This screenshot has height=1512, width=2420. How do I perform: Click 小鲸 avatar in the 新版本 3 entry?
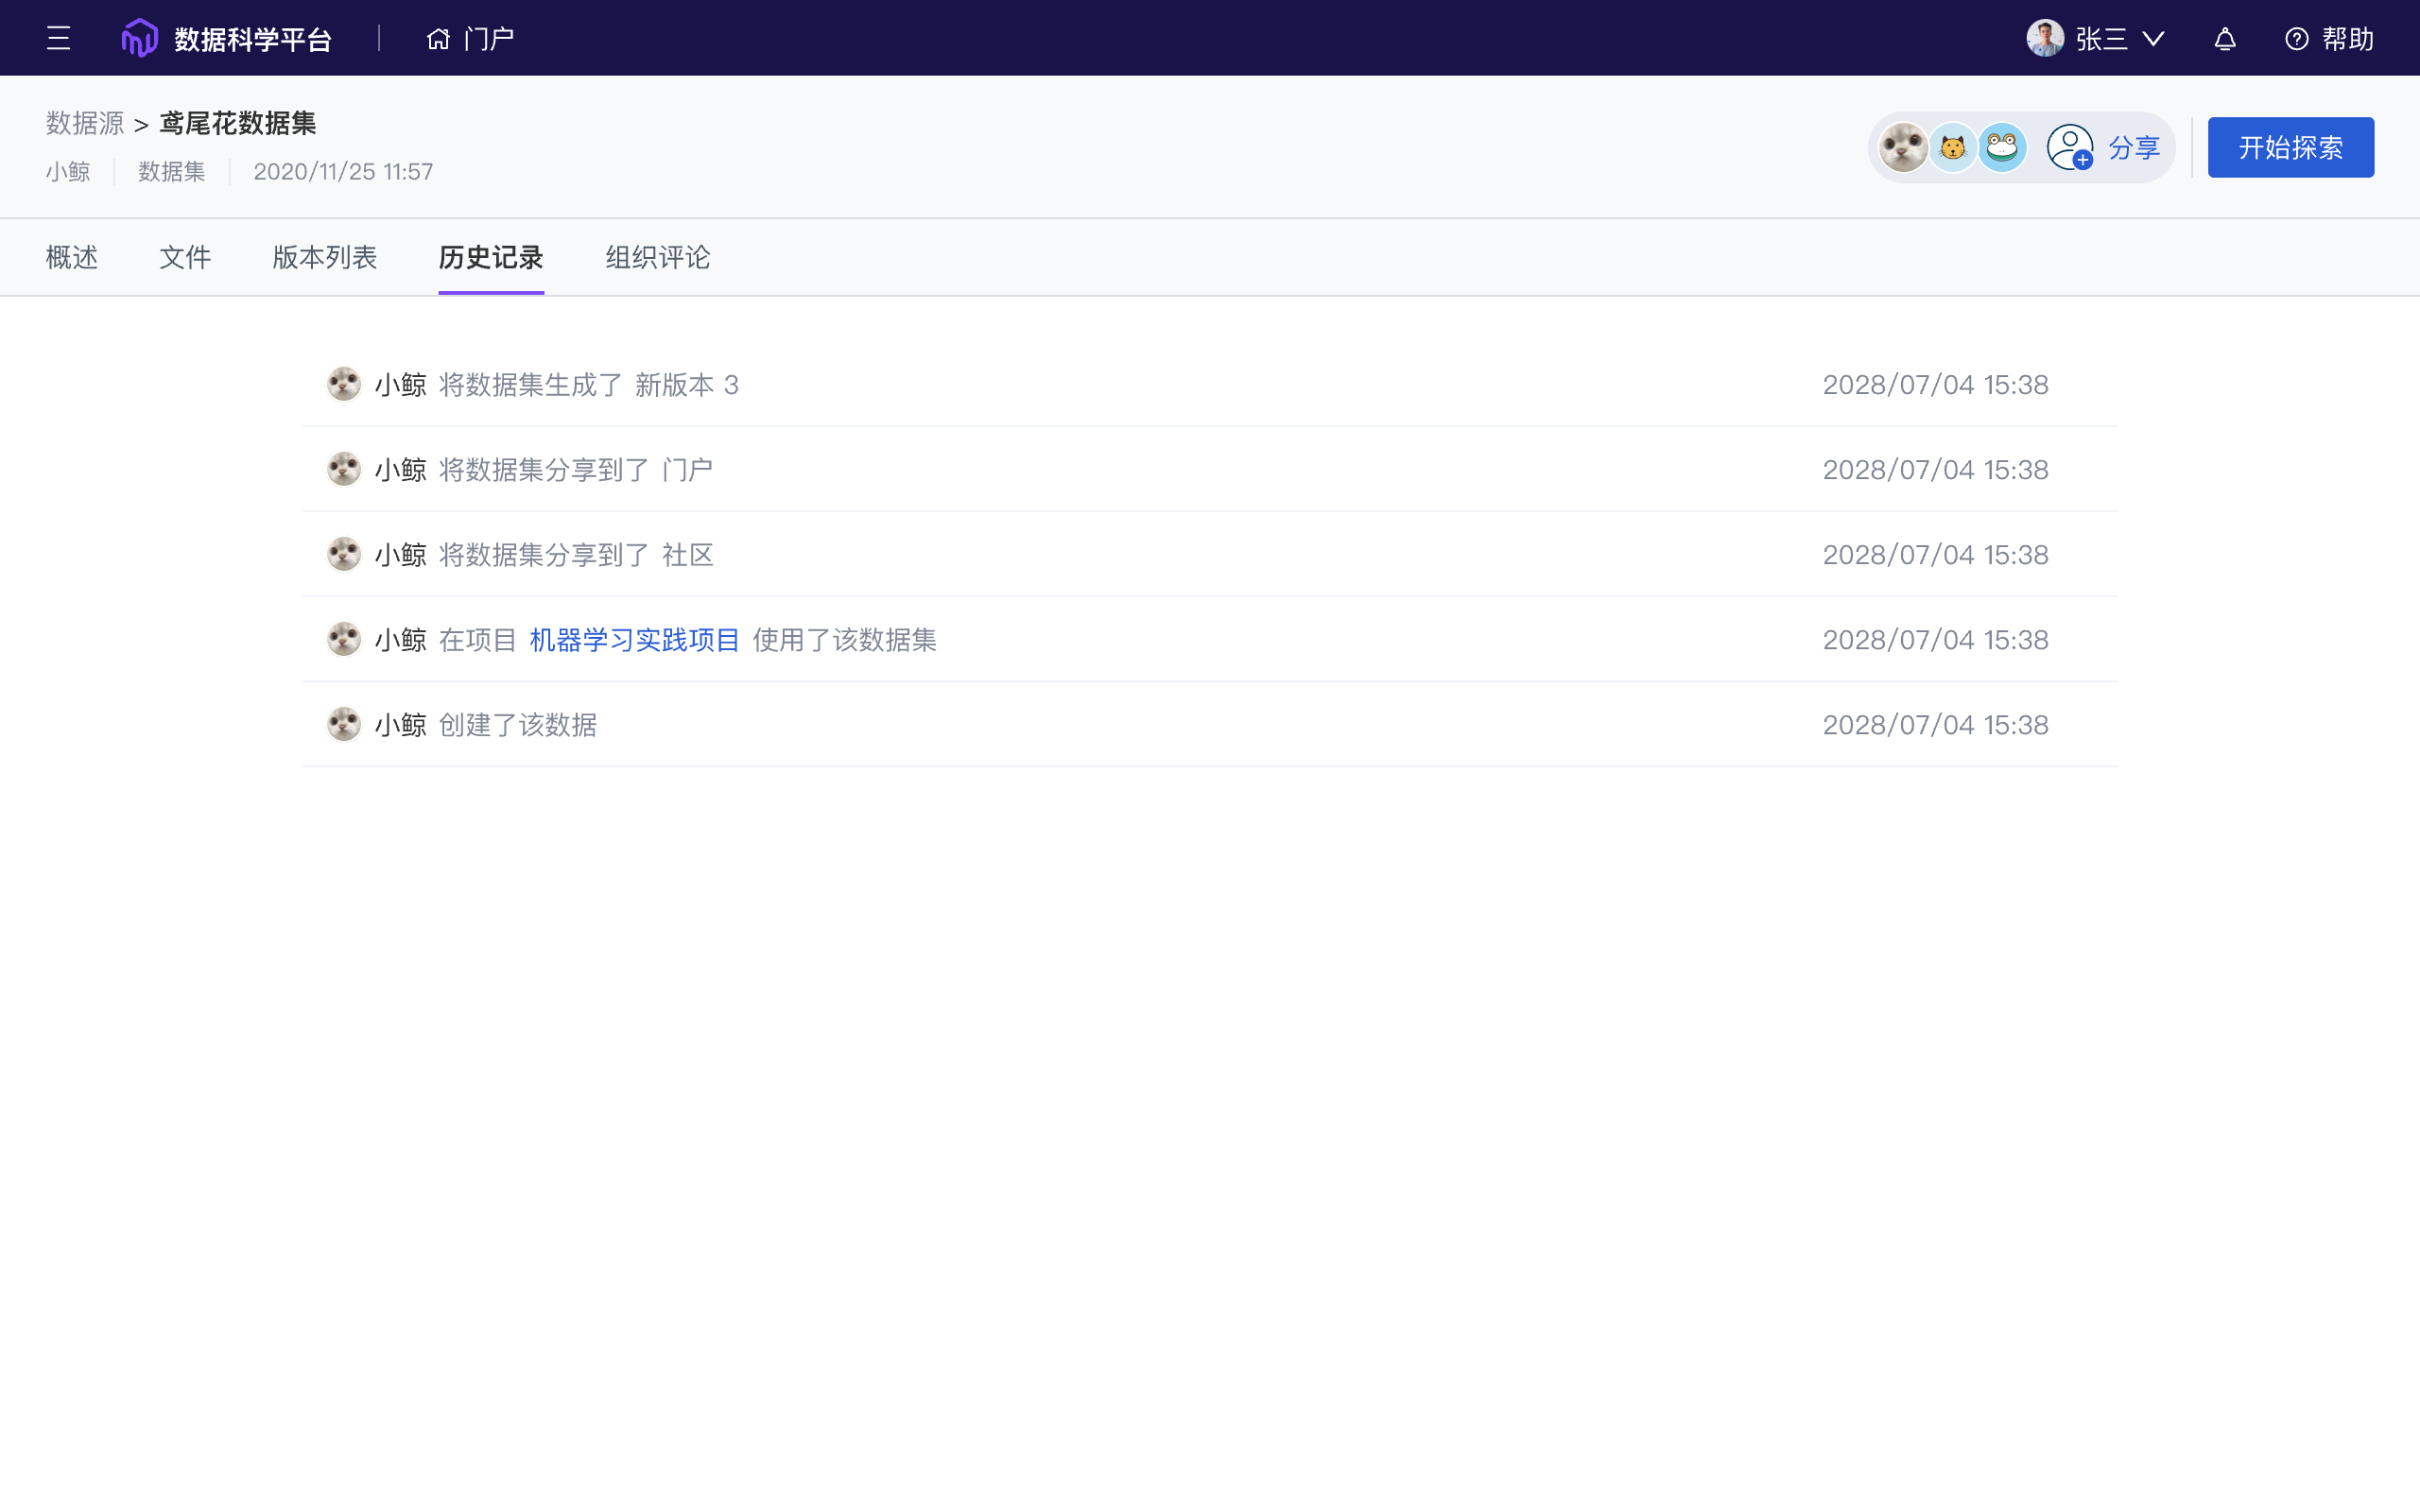point(343,384)
